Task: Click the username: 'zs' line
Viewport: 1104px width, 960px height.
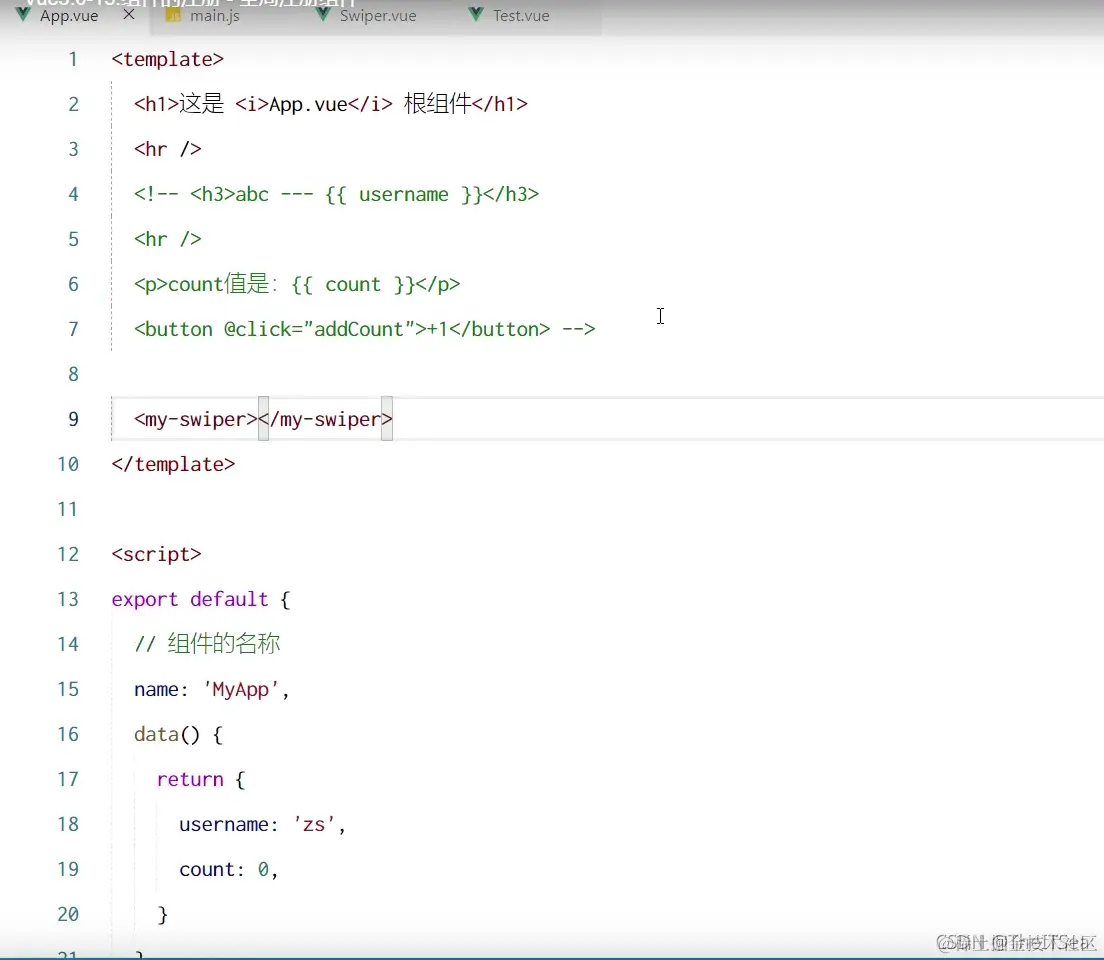Action: click(x=263, y=825)
